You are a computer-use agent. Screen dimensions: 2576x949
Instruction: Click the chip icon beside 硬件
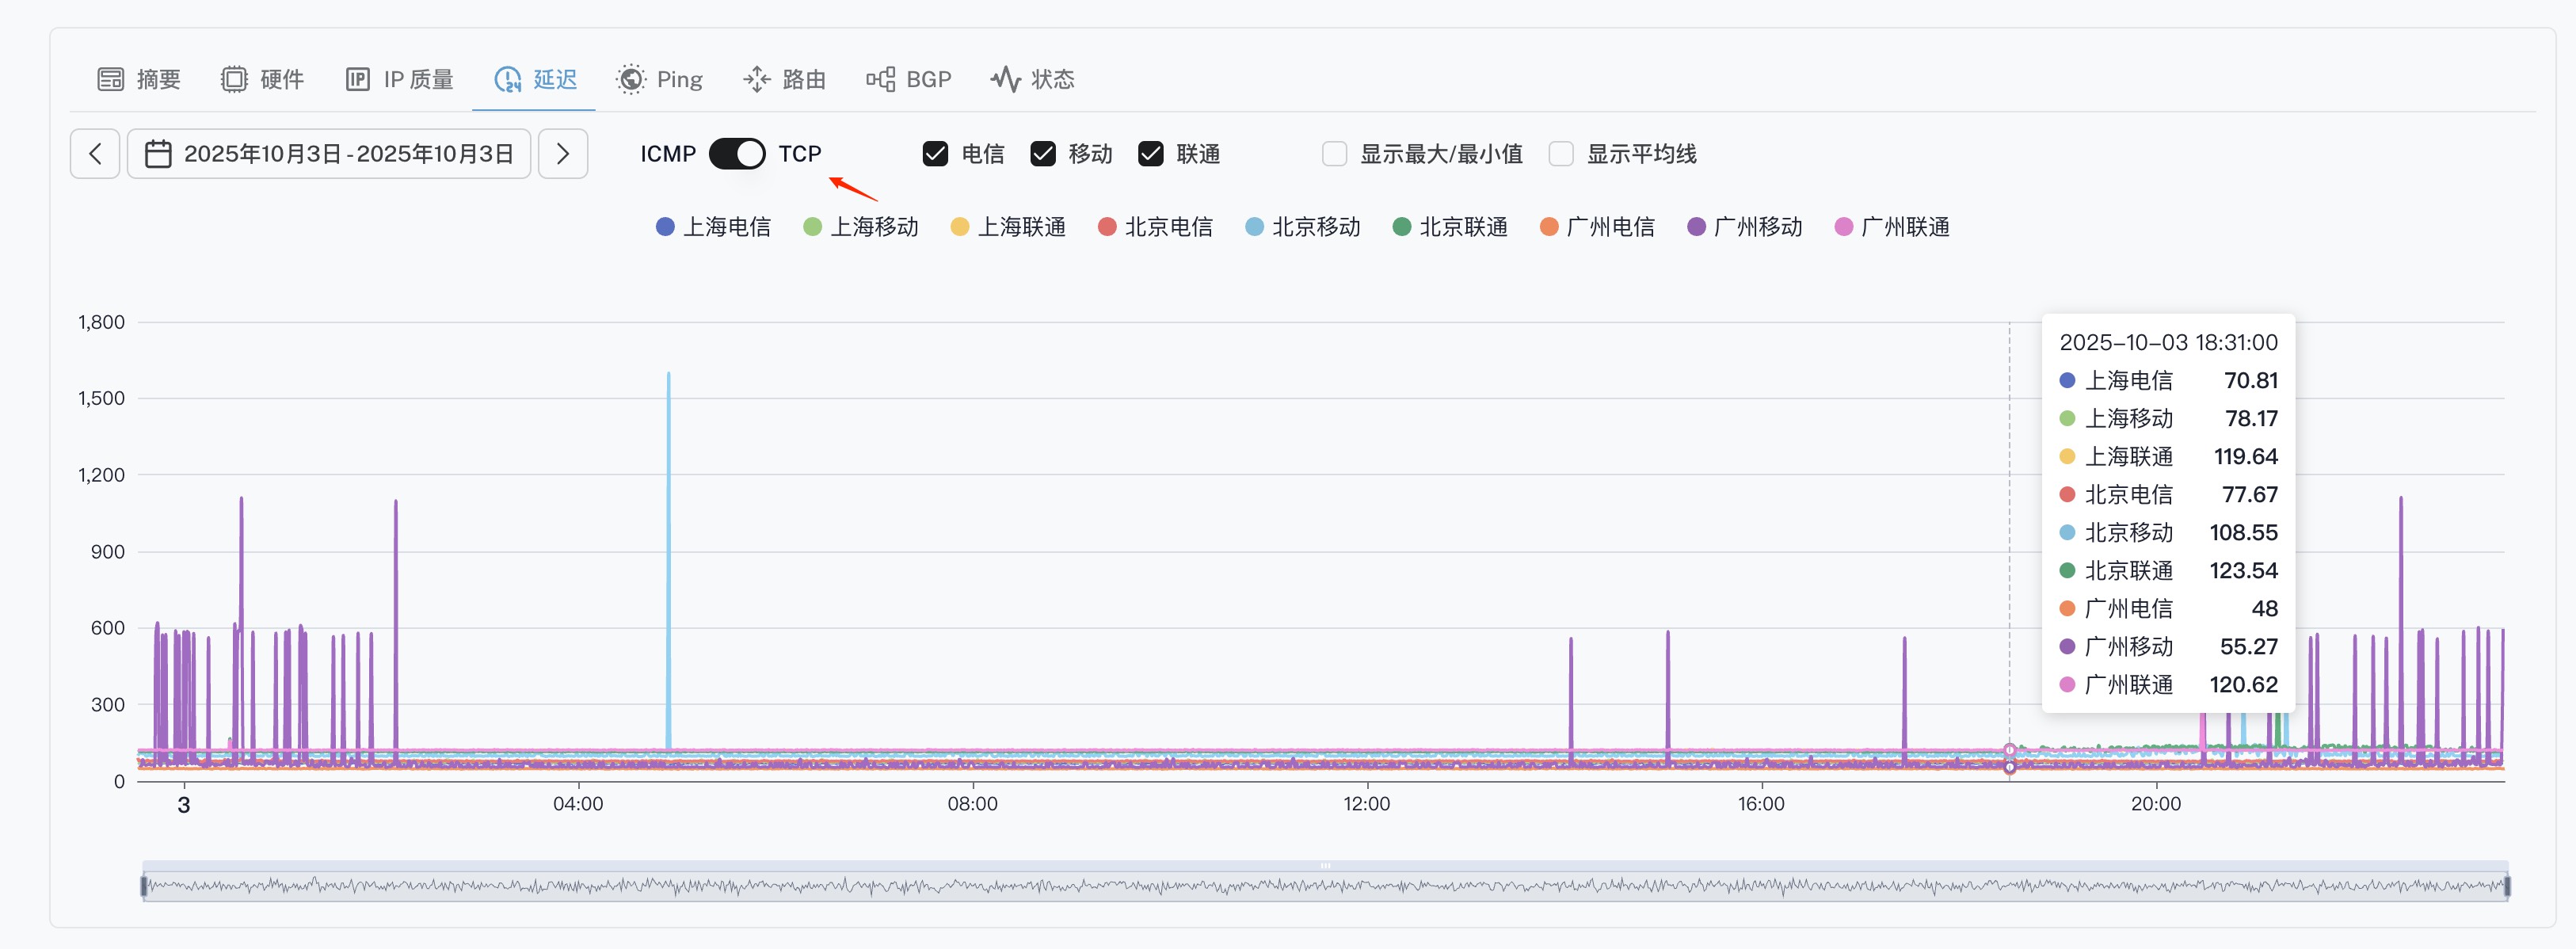click(233, 79)
